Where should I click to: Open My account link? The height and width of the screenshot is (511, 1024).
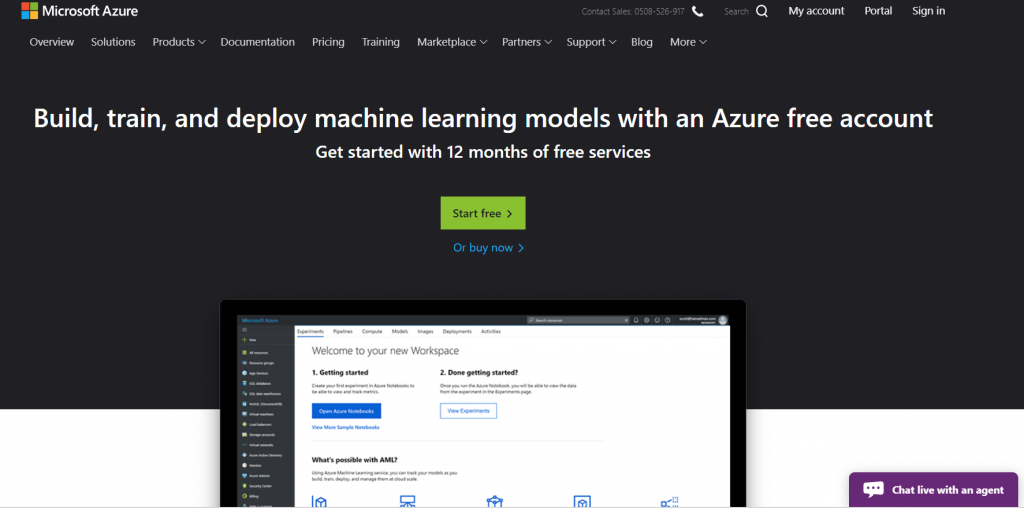coord(816,11)
